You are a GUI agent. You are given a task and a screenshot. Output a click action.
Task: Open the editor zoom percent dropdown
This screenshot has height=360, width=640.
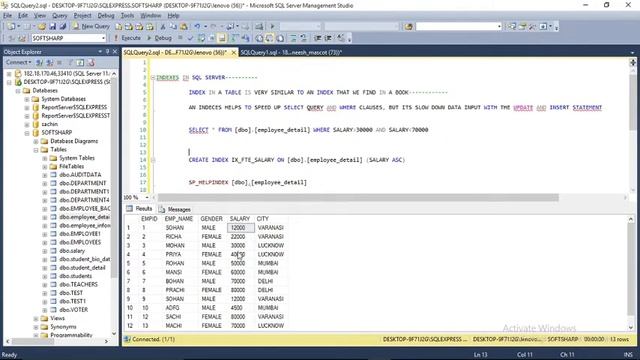click(x=147, y=198)
